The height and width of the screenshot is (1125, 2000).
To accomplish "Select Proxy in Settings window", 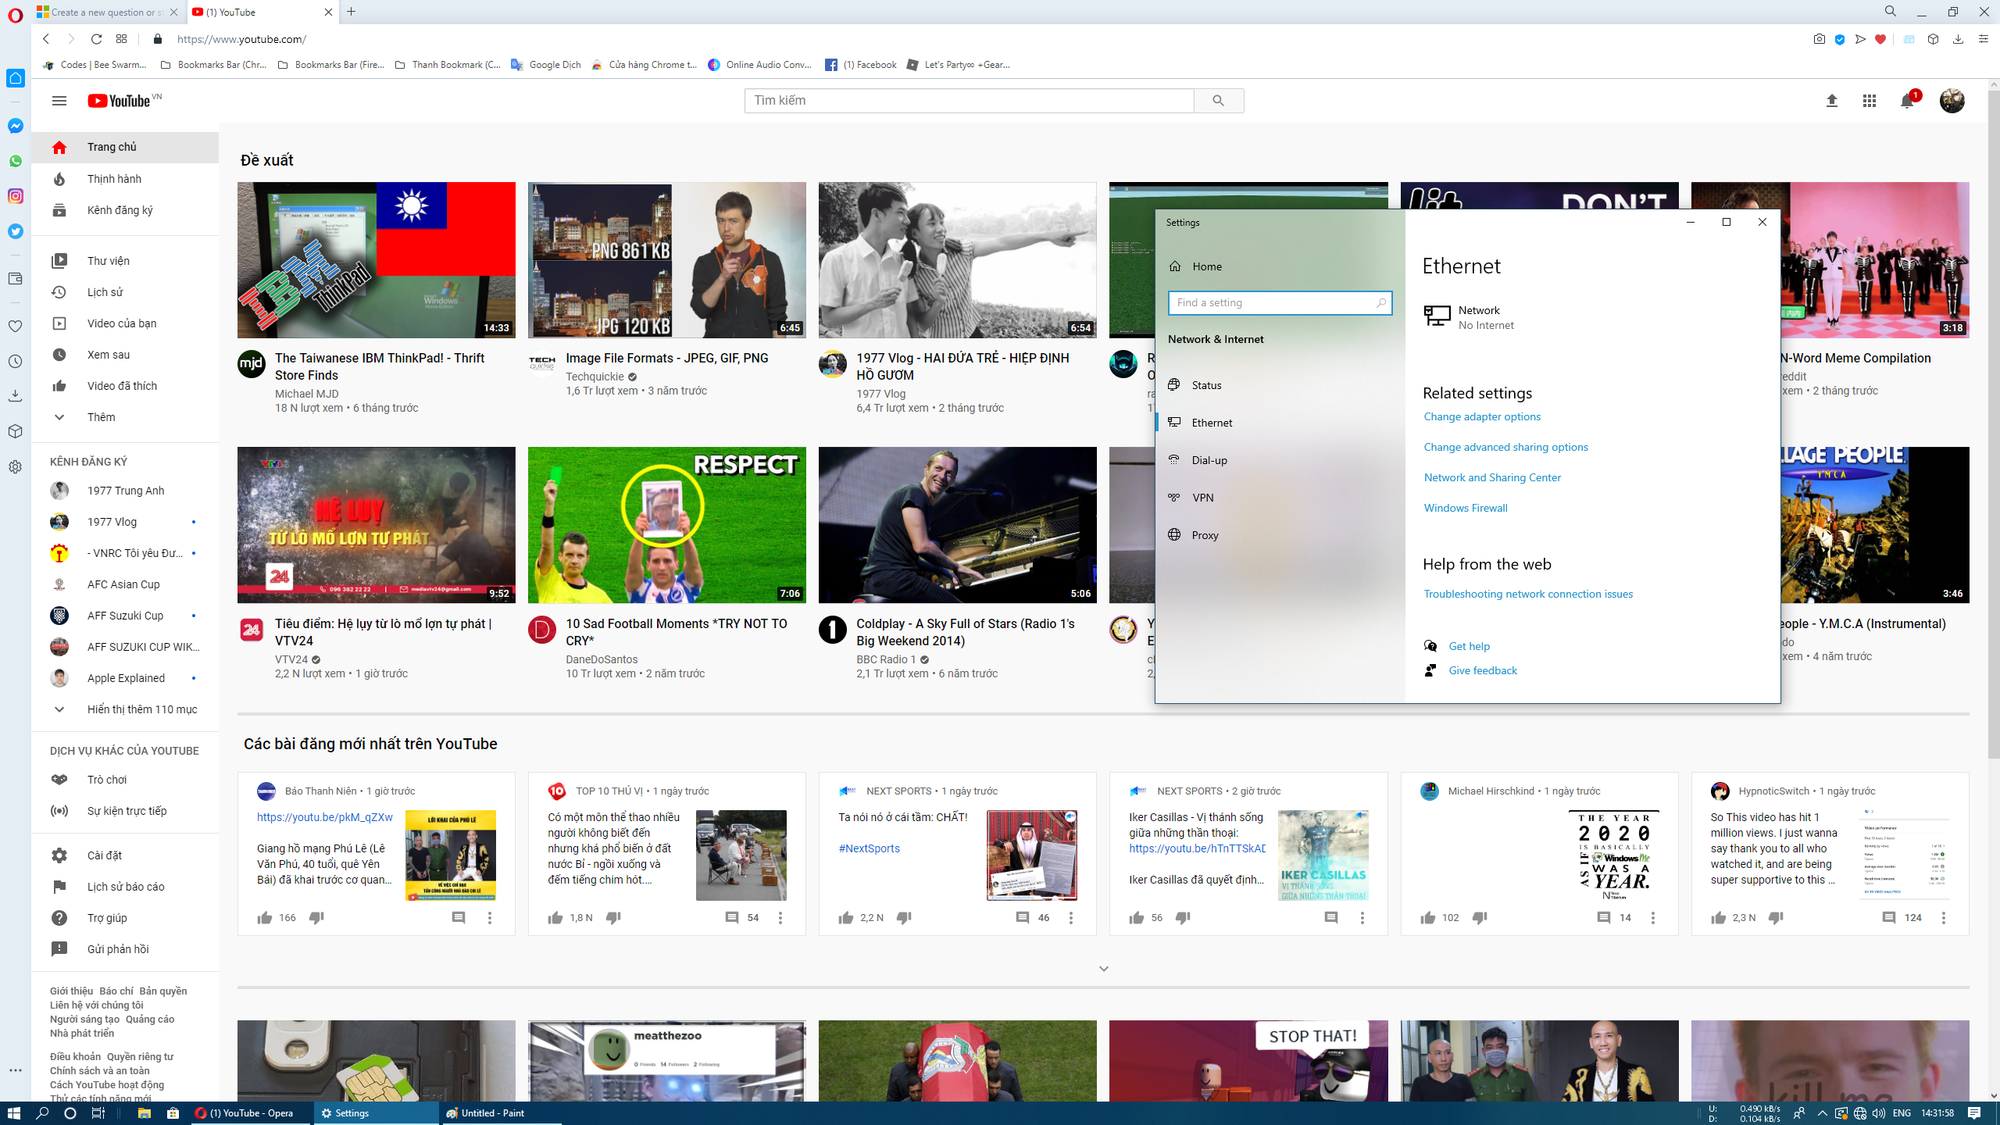I will [1280, 535].
